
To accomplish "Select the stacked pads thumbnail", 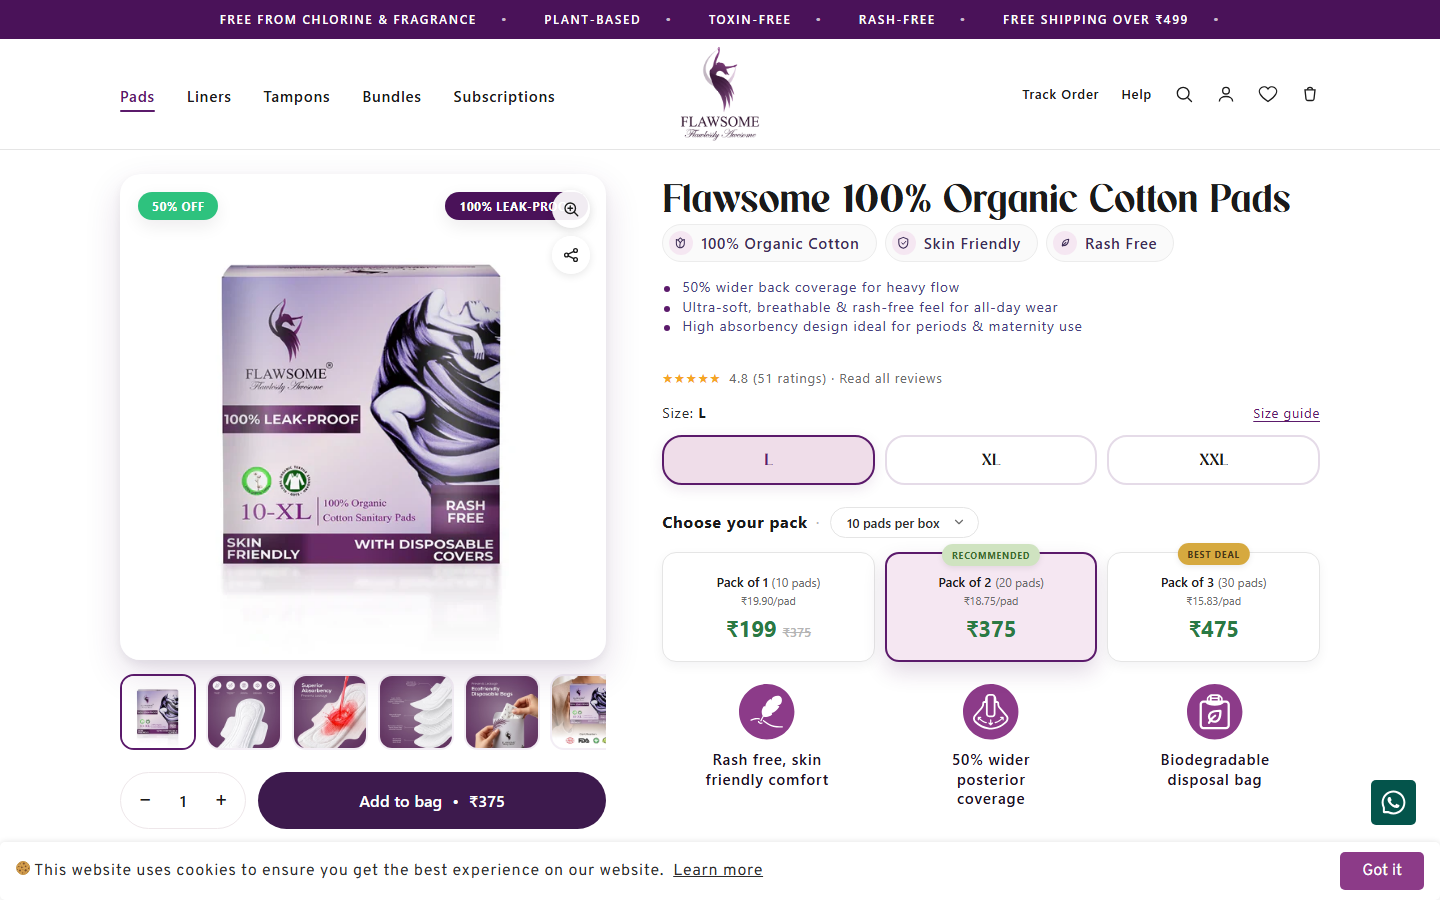I will click(x=416, y=712).
